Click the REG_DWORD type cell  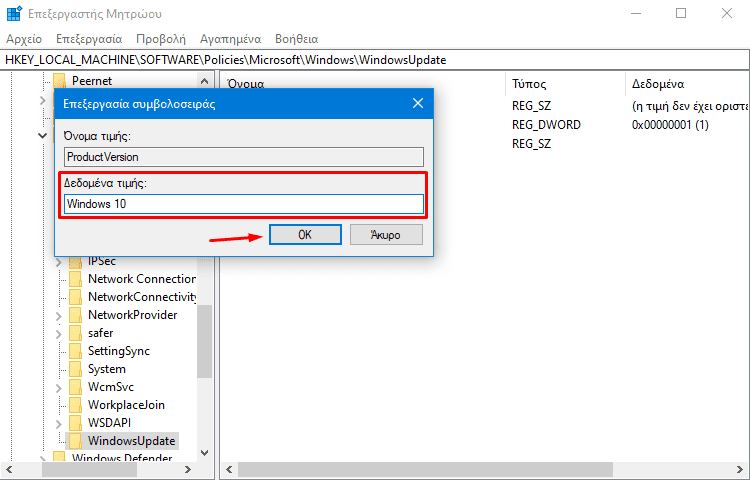click(546, 125)
